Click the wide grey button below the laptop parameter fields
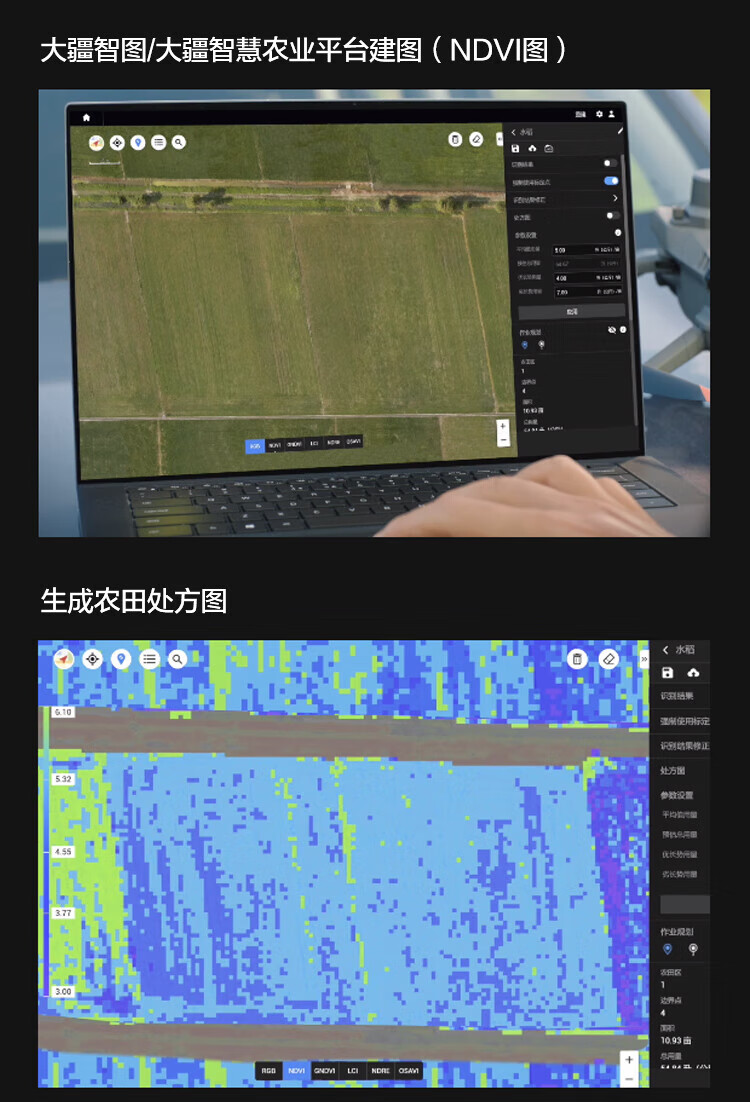The image size is (750, 1102). tap(570, 311)
